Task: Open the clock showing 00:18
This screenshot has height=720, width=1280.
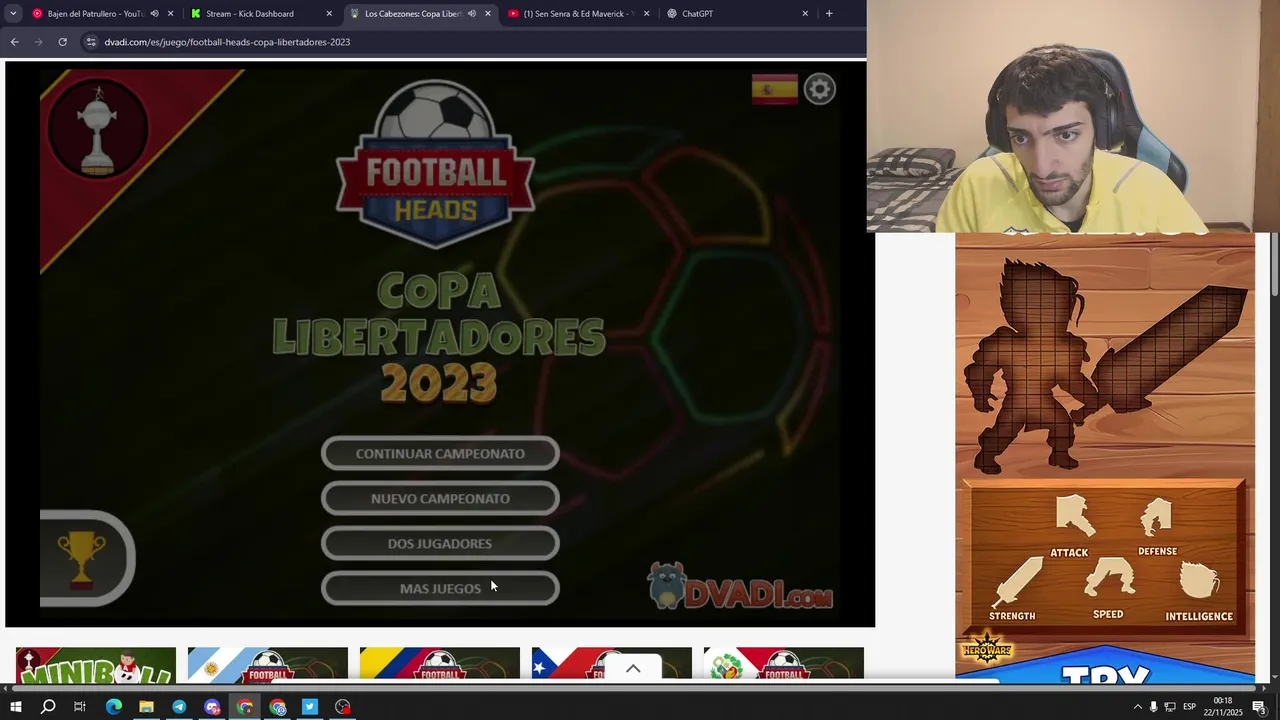Action: 1223,707
